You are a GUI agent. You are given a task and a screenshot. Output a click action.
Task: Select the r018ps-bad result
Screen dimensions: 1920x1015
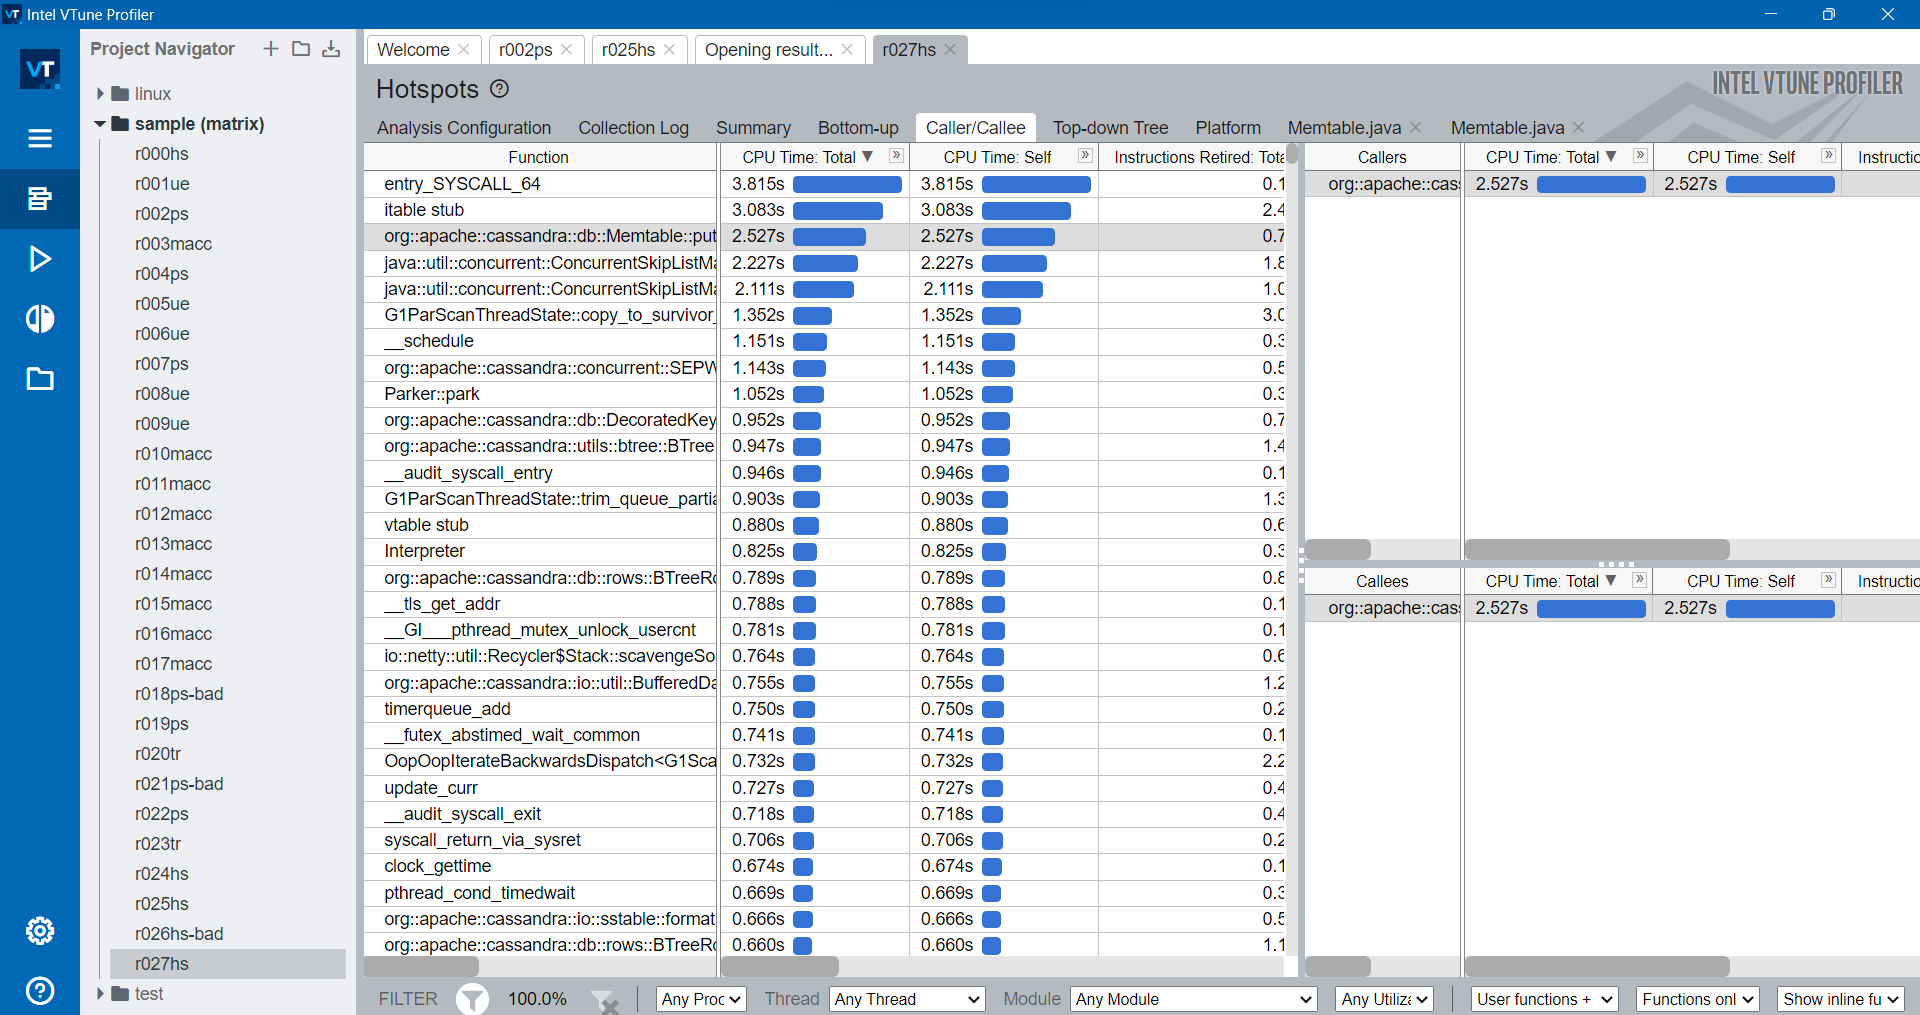click(x=179, y=694)
